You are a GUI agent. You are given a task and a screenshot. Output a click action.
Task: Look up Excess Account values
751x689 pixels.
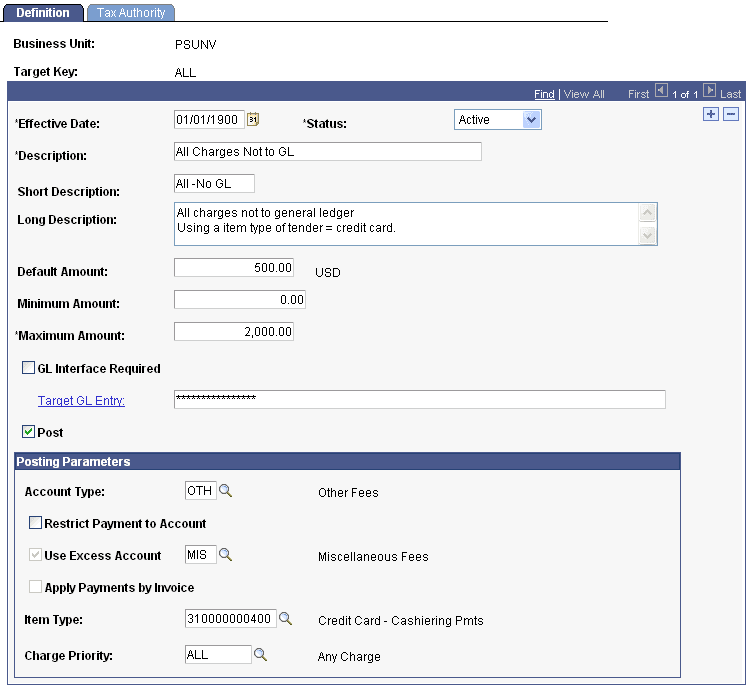[225, 554]
